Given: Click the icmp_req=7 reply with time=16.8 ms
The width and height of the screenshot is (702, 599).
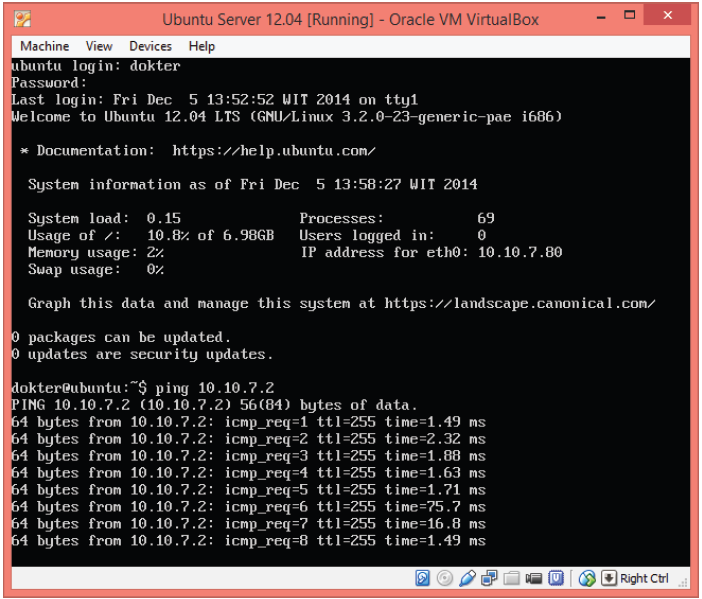Looking at the screenshot, I should (x=248, y=524).
